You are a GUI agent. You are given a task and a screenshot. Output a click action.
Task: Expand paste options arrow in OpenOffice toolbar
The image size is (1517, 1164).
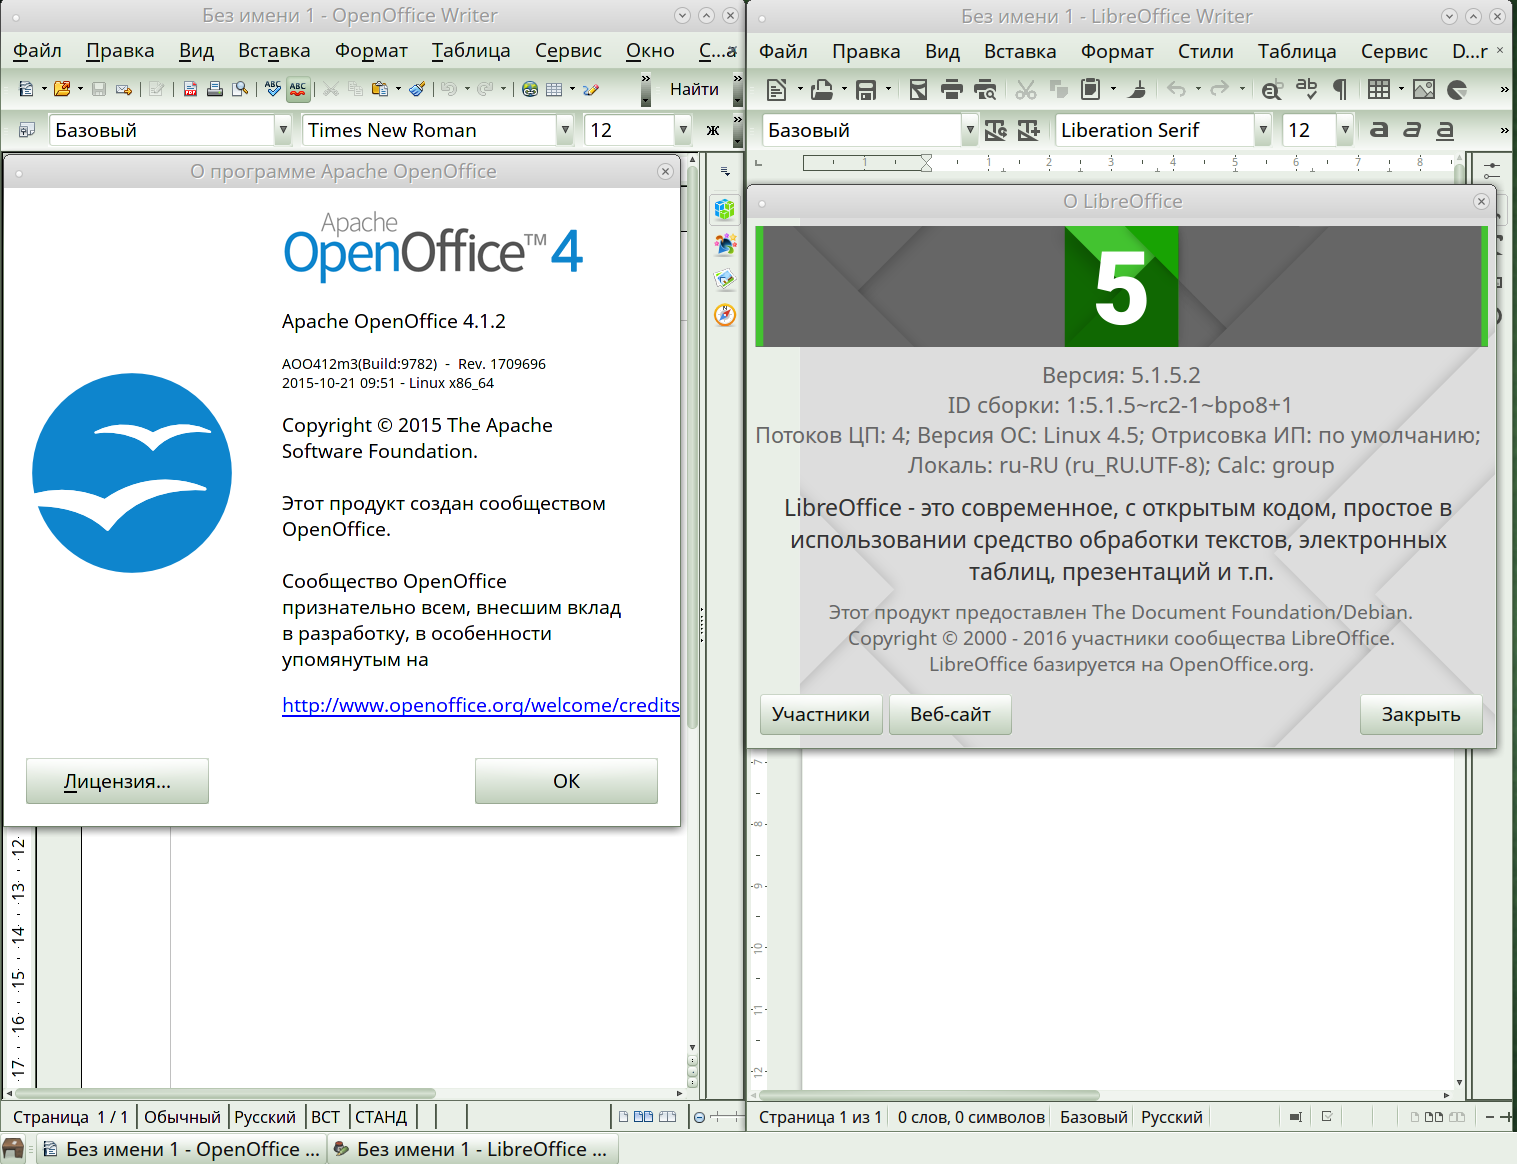click(398, 89)
